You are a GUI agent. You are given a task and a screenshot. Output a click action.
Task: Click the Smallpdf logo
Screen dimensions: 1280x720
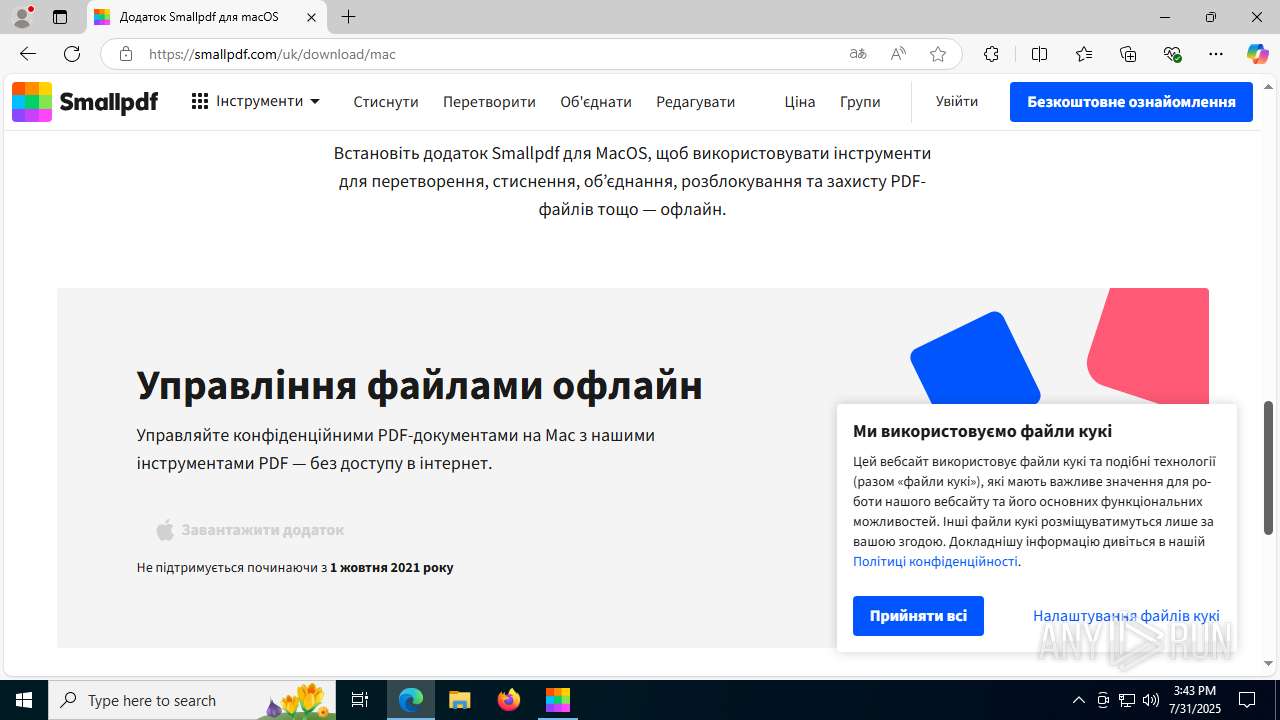click(x=85, y=102)
